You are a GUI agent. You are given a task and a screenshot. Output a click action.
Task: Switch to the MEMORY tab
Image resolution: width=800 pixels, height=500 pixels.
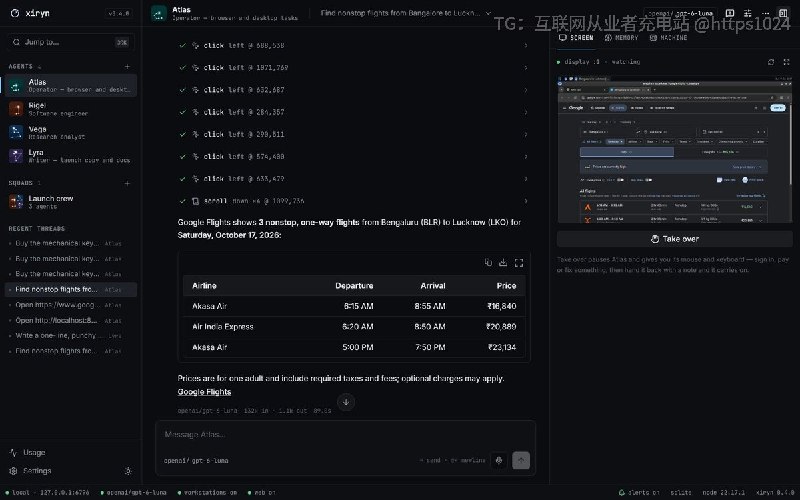(x=621, y=38)
